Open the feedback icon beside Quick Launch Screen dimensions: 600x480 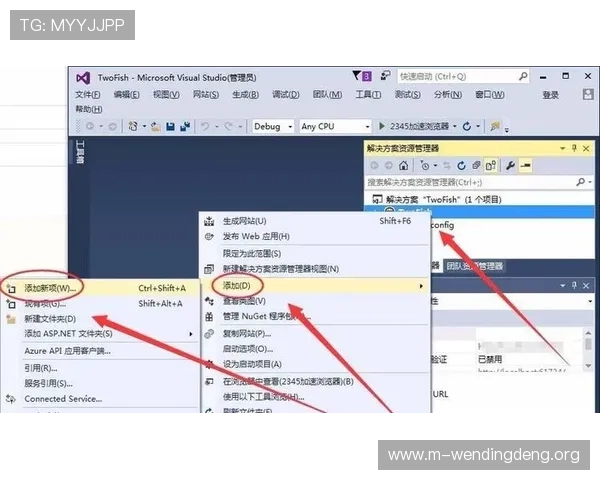coord(385,76)
